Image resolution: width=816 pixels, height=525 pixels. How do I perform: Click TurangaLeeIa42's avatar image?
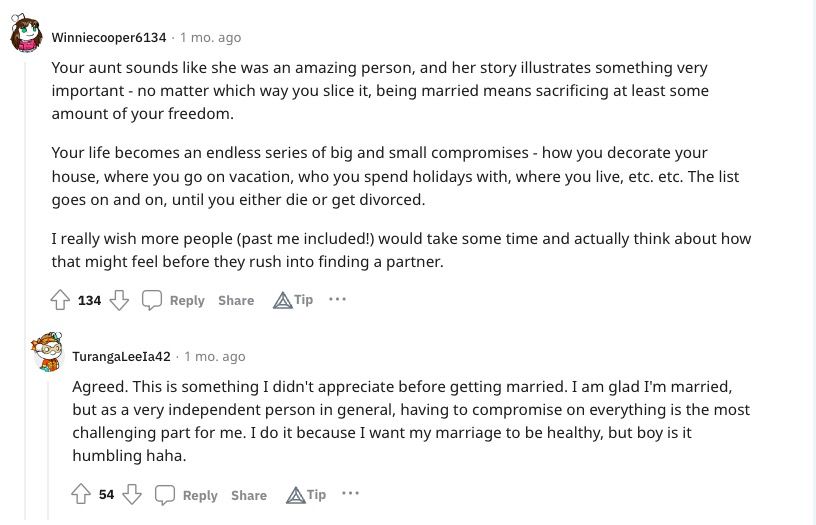click(47, 352)
